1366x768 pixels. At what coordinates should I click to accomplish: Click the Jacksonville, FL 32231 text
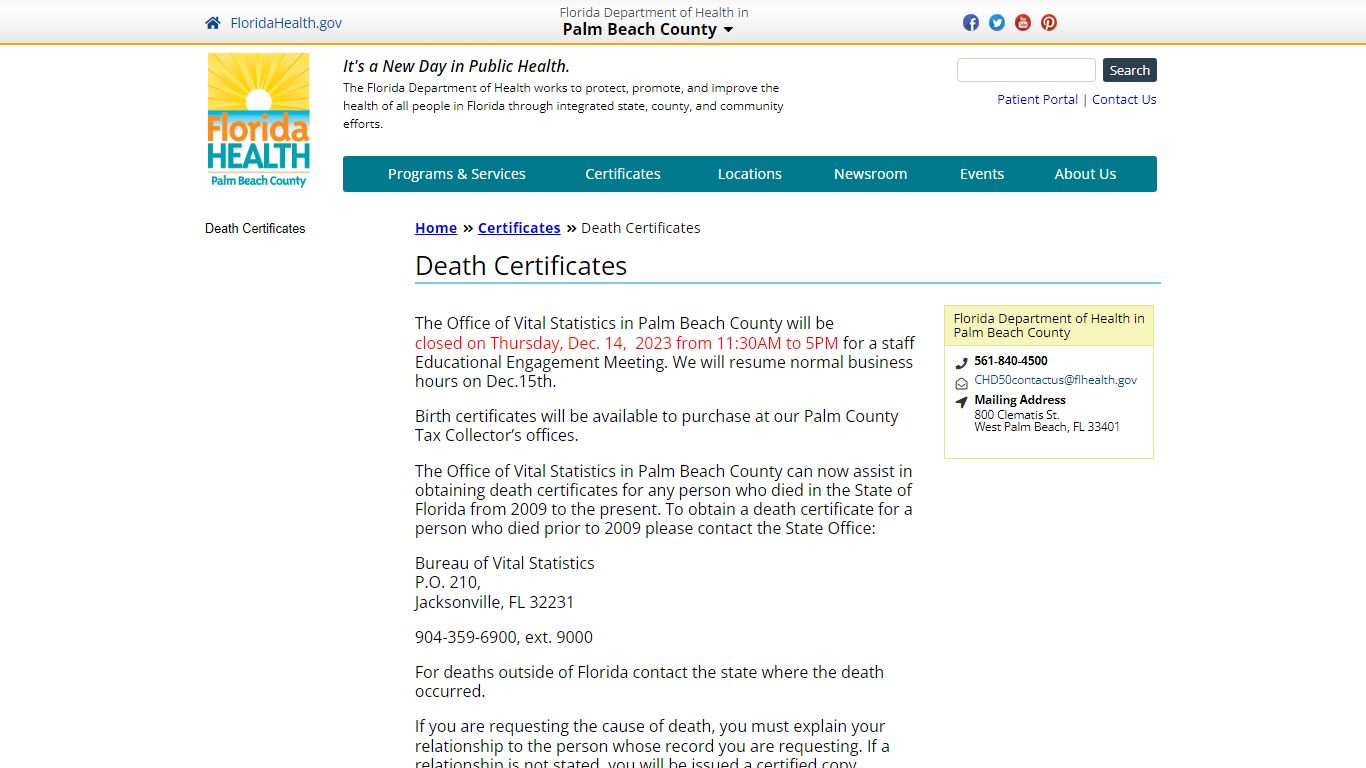pos(495,602)
